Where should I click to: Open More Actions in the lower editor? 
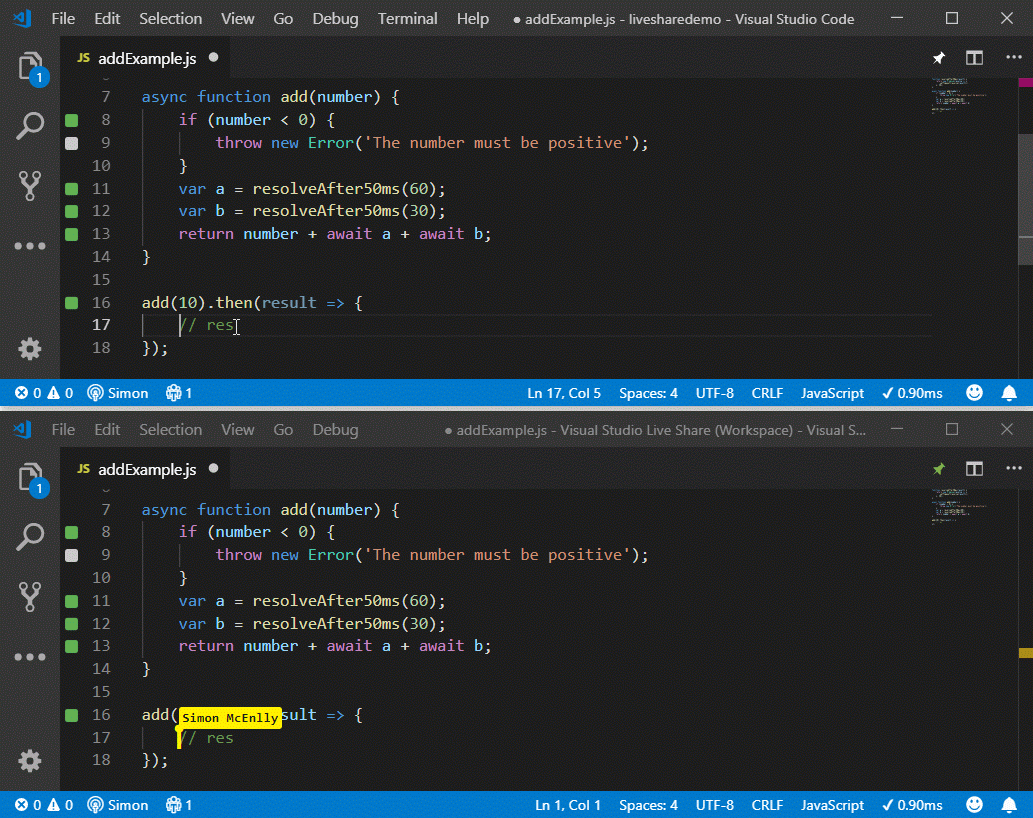point(1013,468)
